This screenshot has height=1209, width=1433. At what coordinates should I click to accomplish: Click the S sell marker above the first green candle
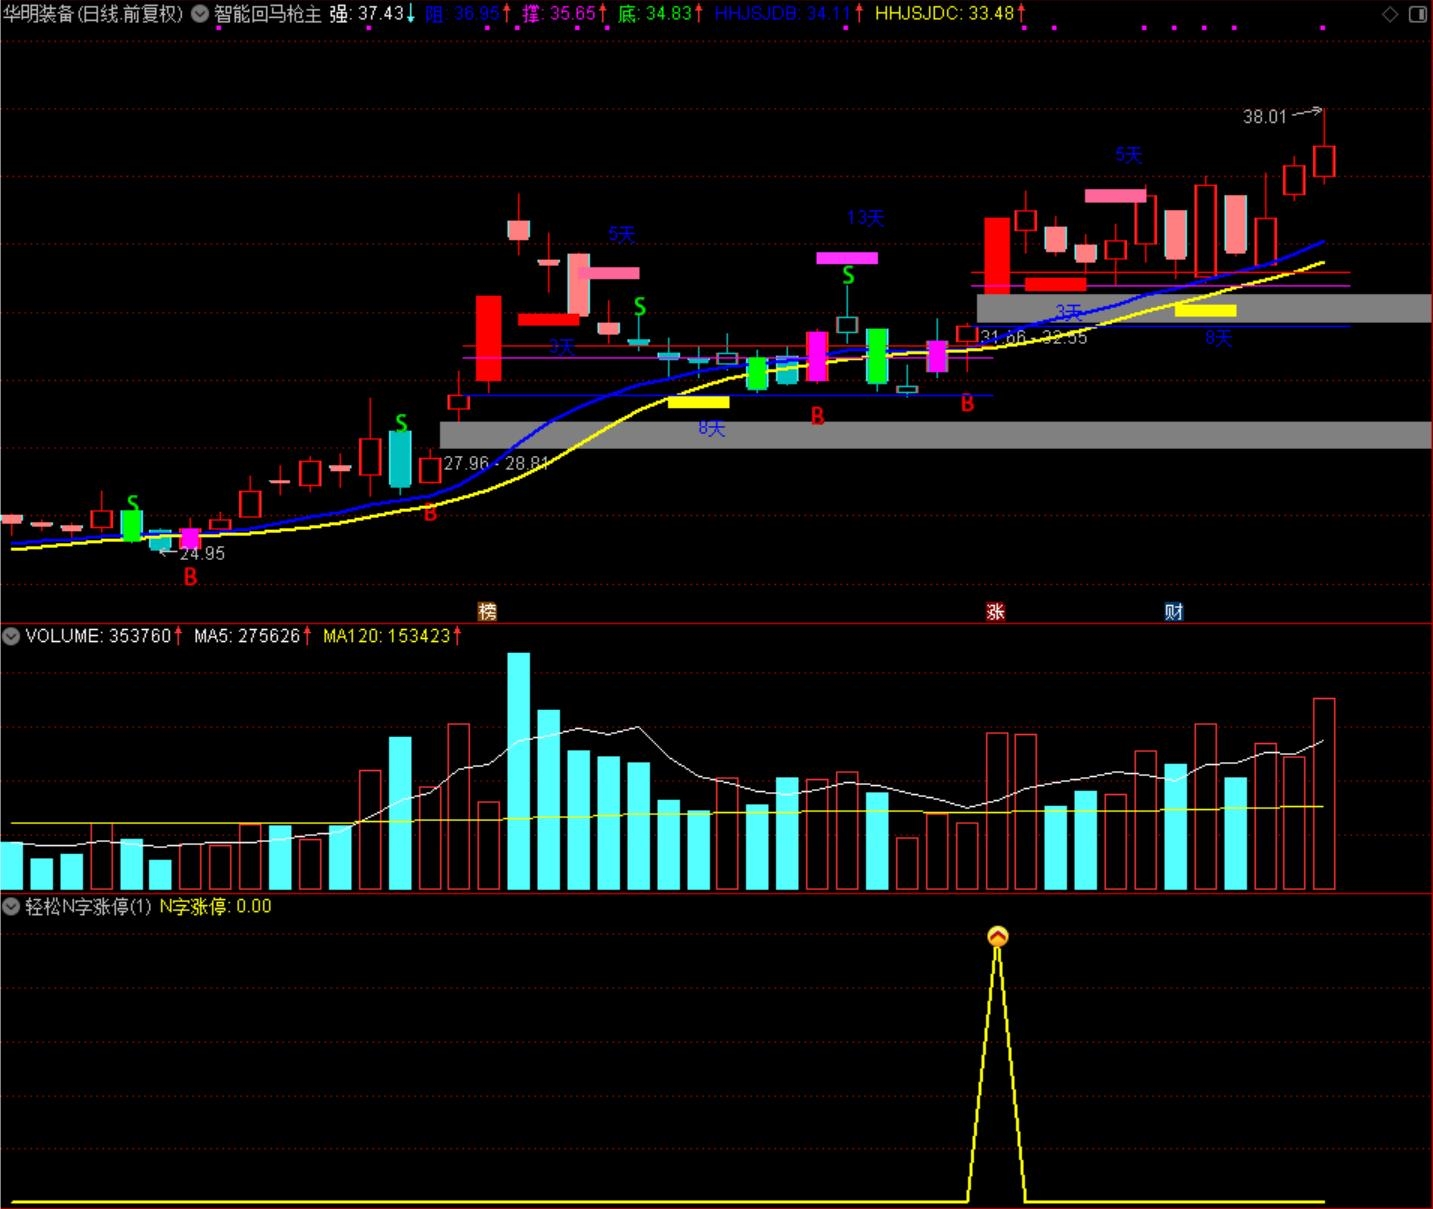[x=132, y=503]
